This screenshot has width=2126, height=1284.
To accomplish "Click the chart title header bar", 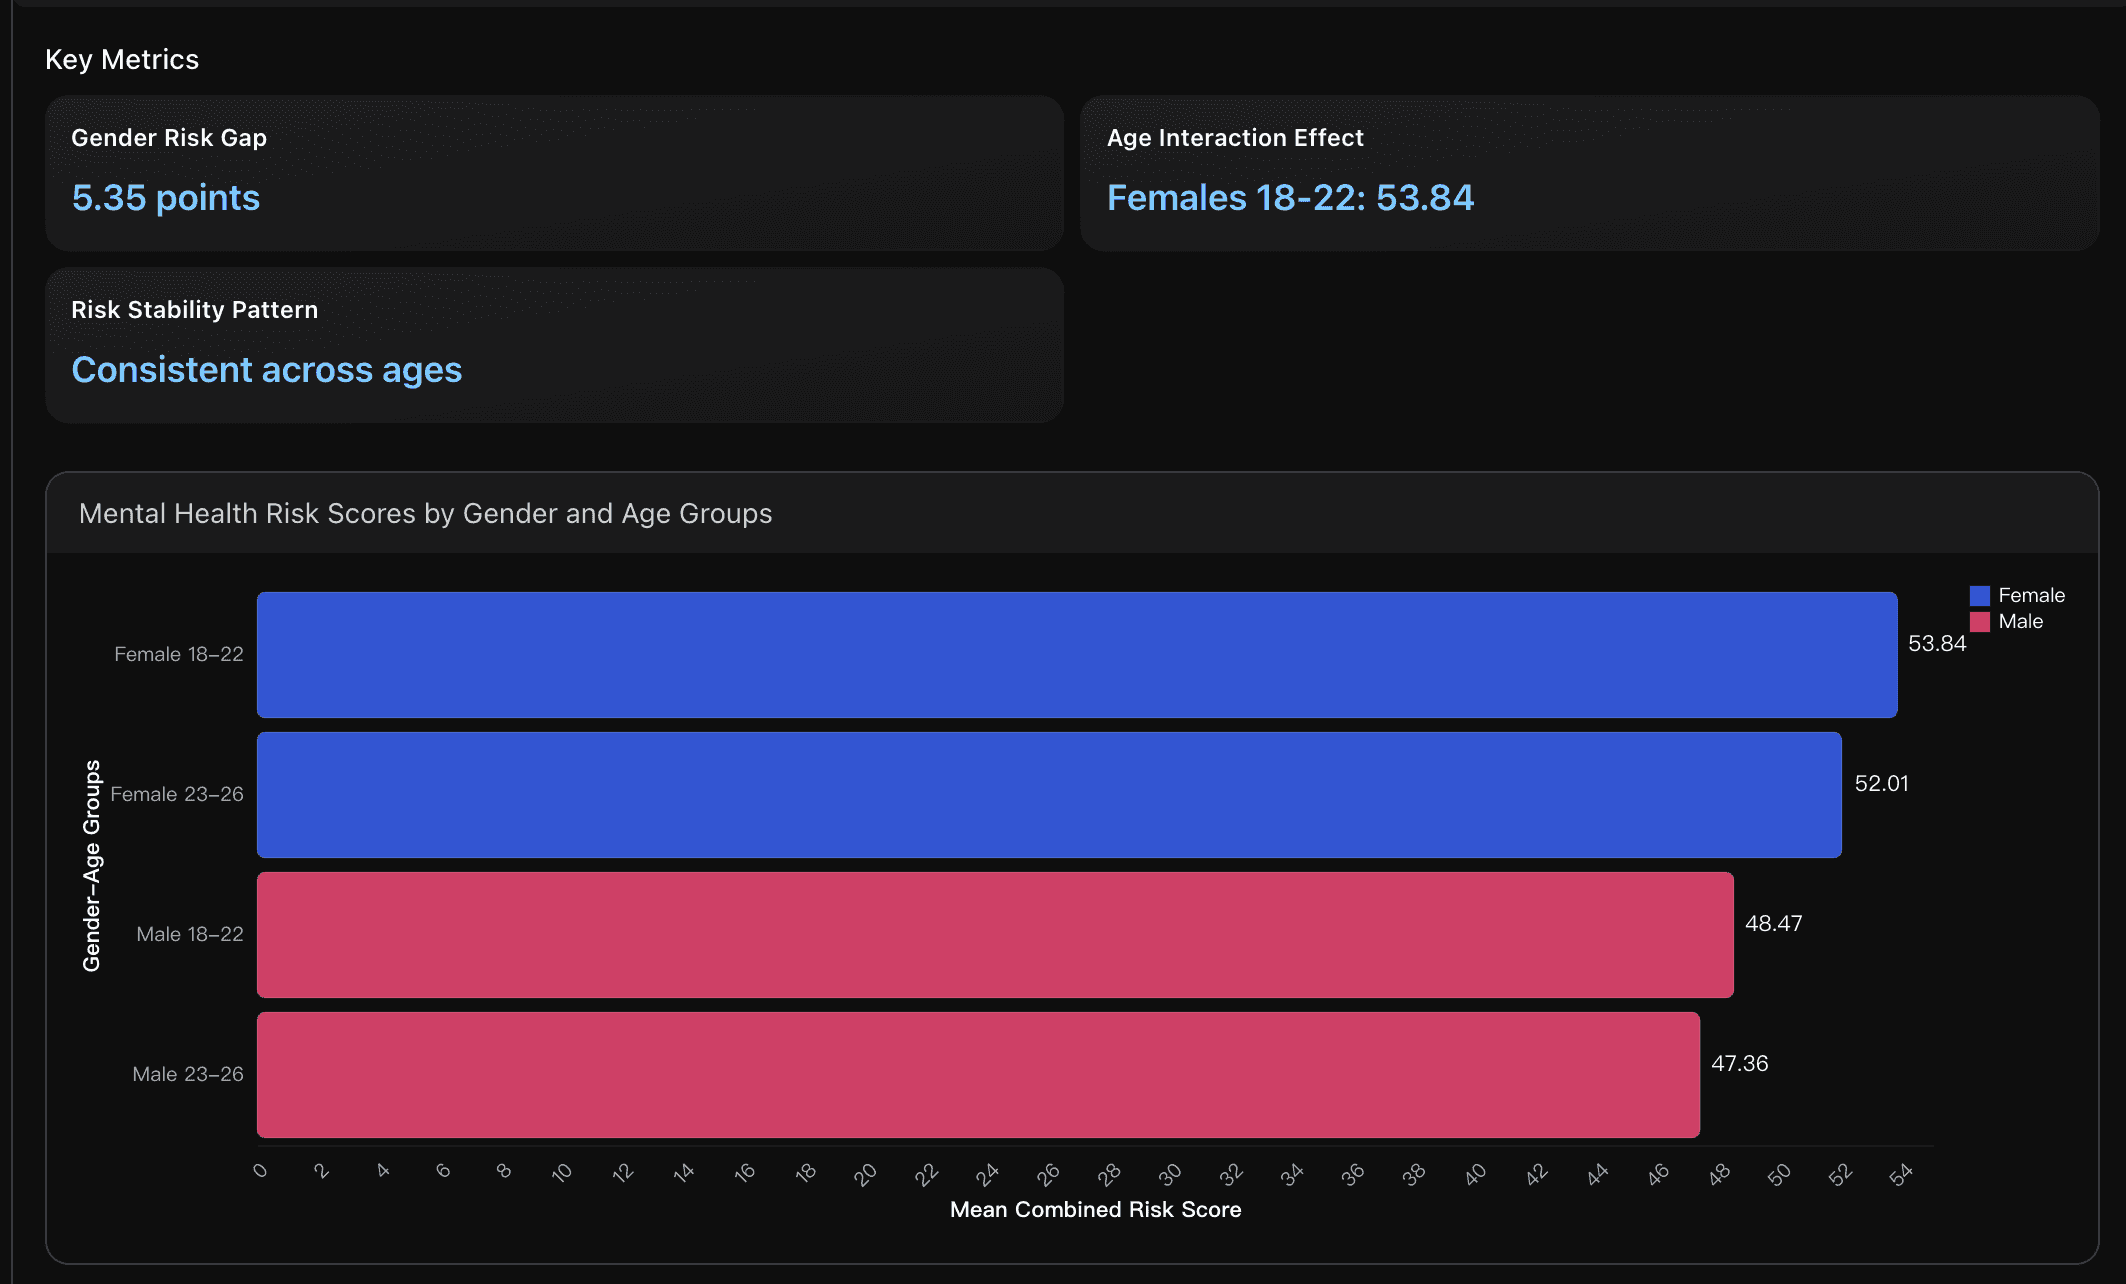I will (x=1072, y=513).
